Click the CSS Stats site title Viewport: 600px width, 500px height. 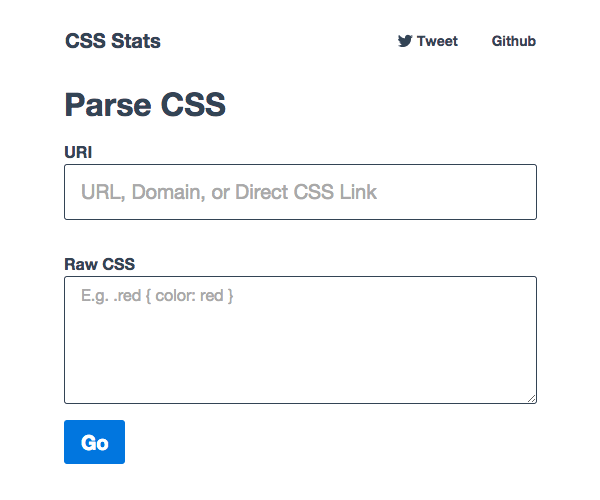(x=113, y=41)
